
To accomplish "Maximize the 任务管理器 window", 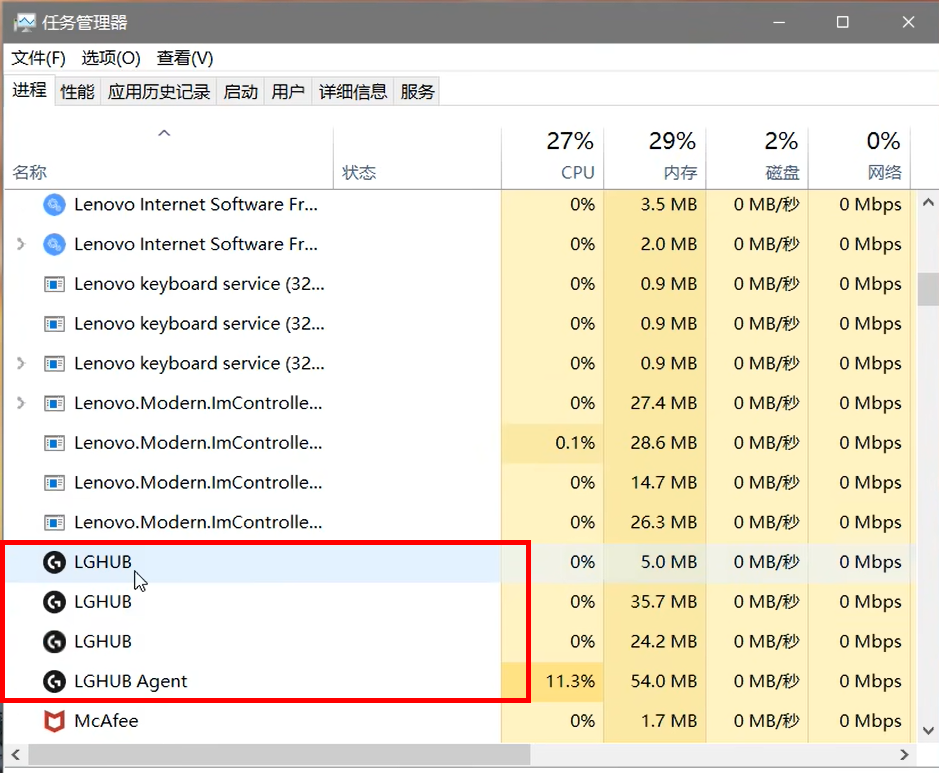I will (x=843, y=23).
